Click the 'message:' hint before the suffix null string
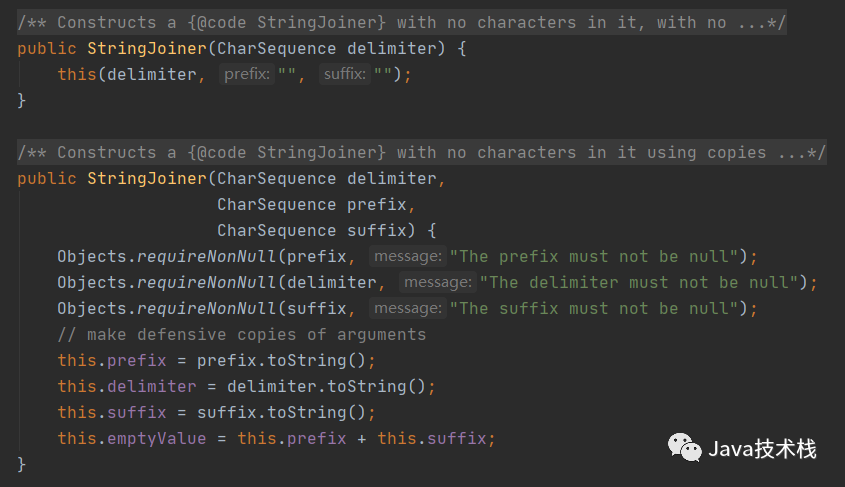 408,308
